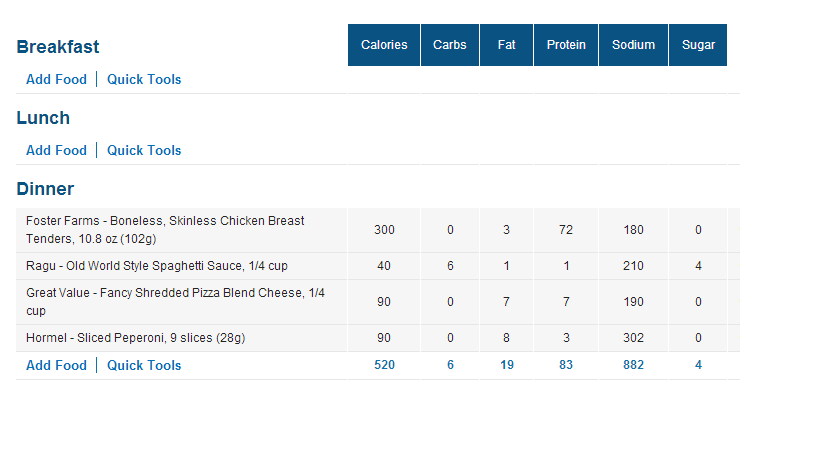Click the Dinner meal heading
The width and height of the screenshot is (819, 460).
point(45,189)
